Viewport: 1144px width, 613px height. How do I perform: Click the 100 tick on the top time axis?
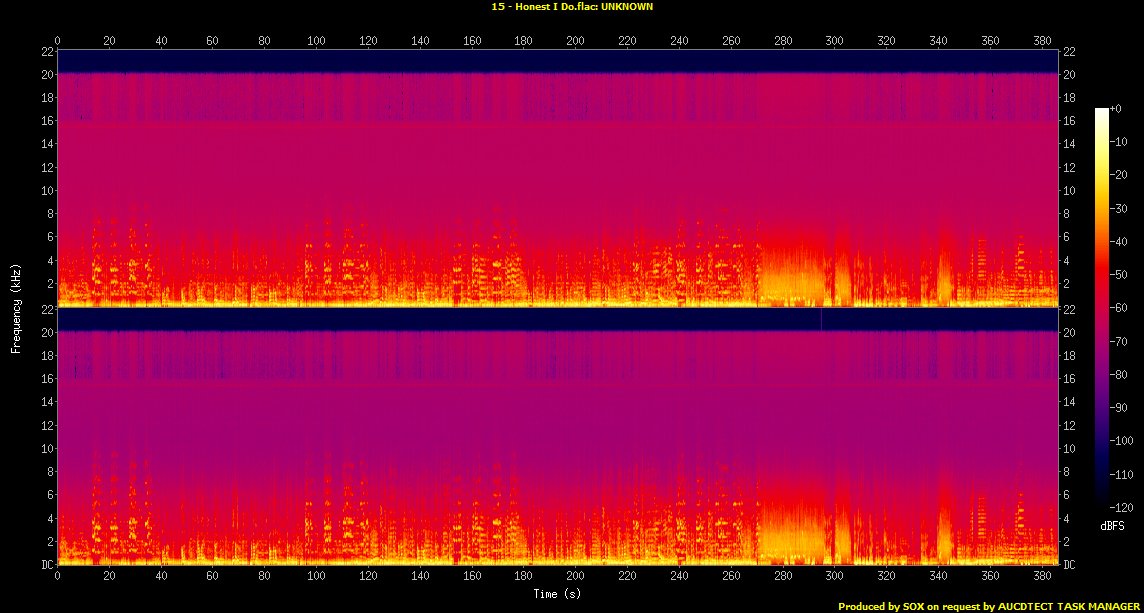(316, 41)
